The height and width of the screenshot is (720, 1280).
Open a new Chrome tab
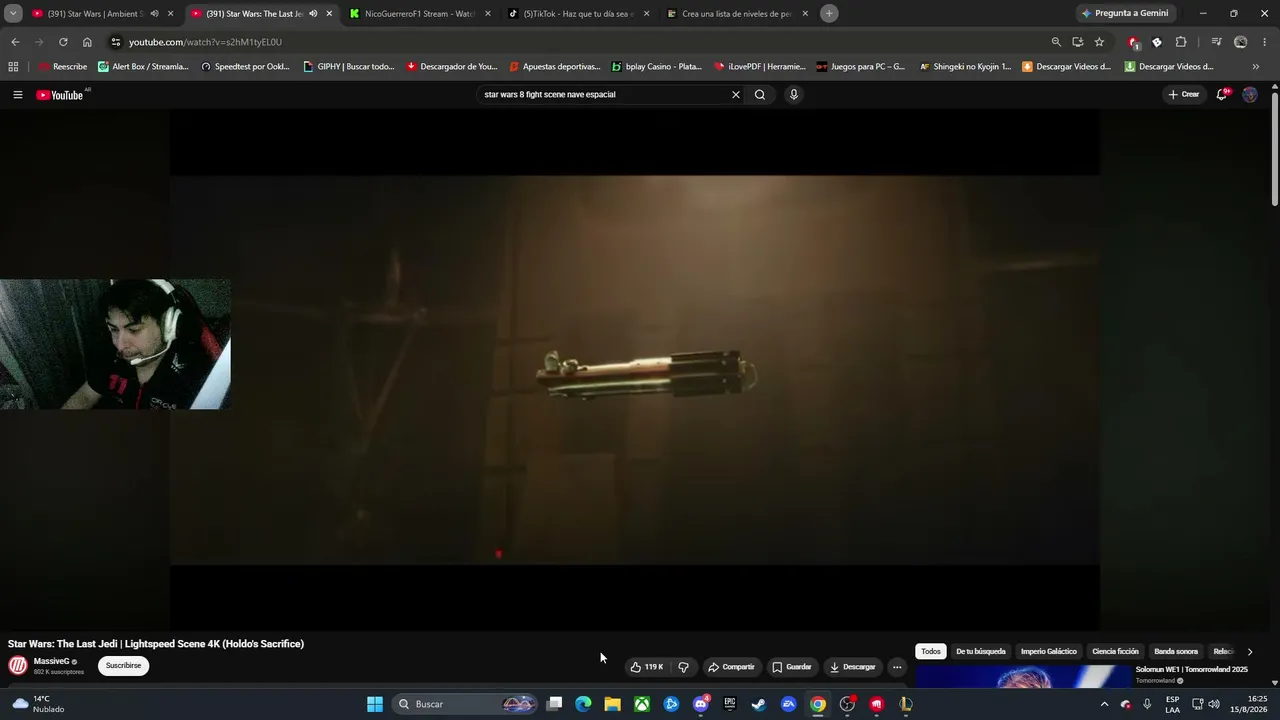829,14
